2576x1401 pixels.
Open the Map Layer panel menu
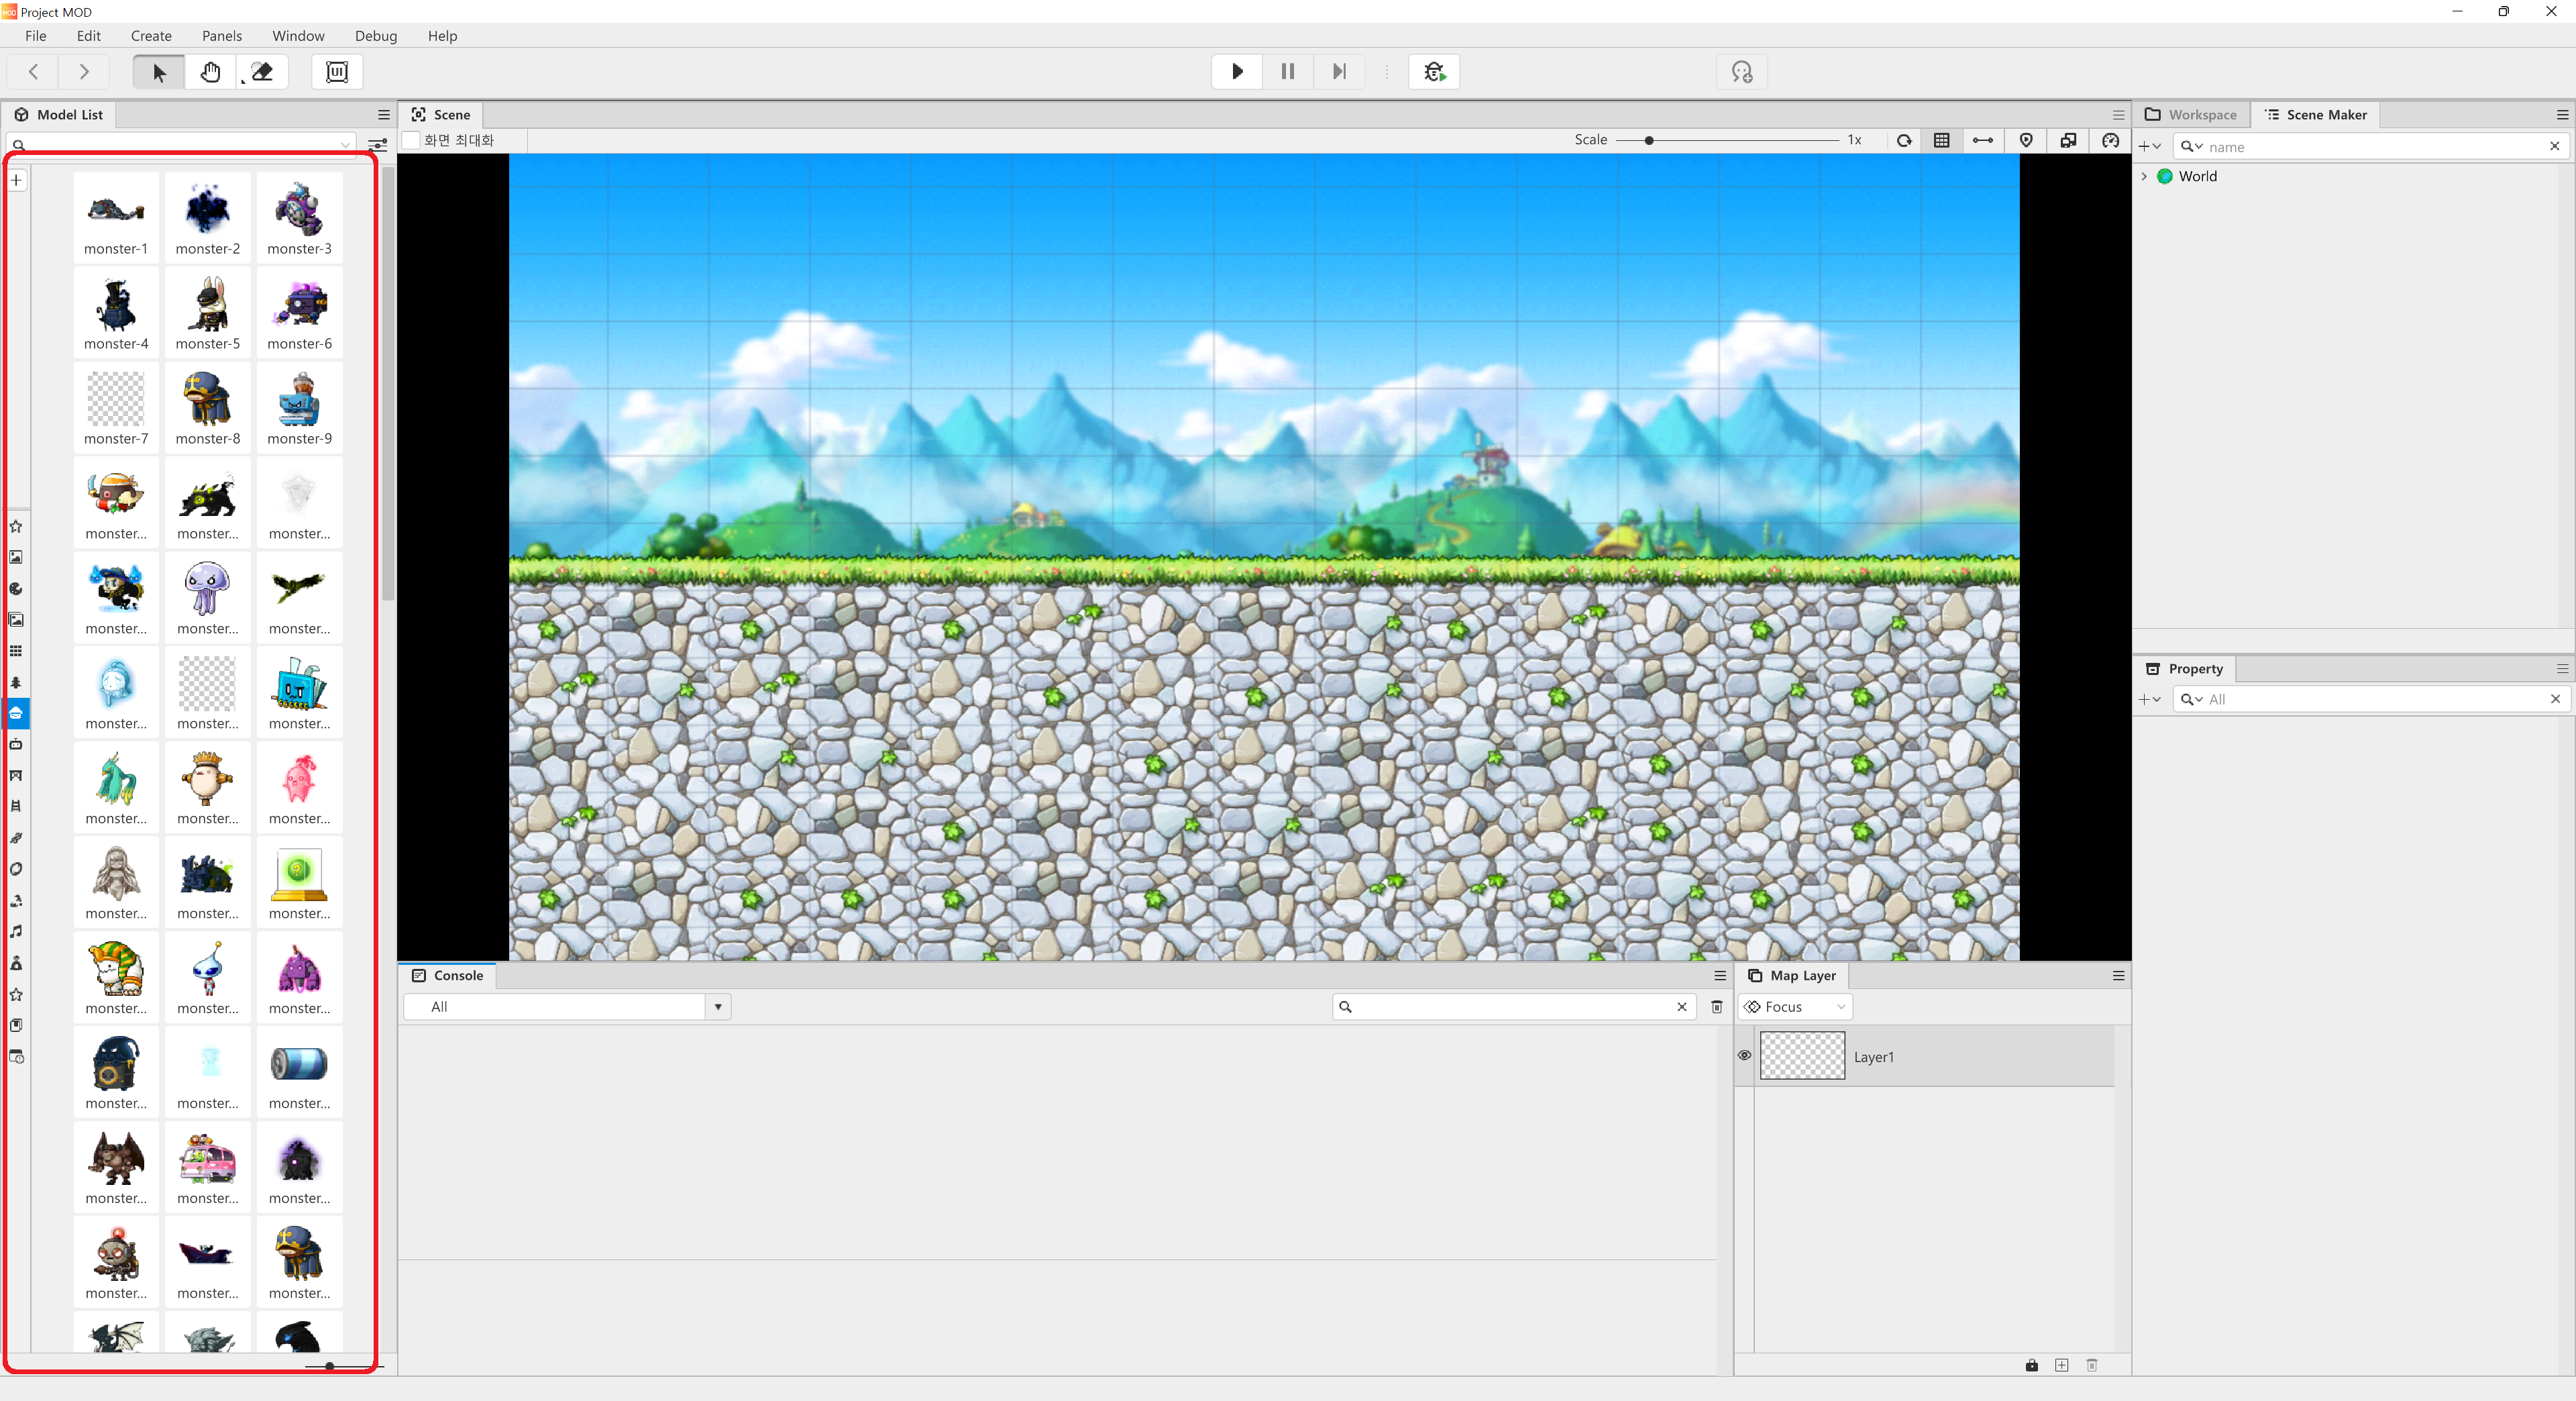(x=2118, y=975)
